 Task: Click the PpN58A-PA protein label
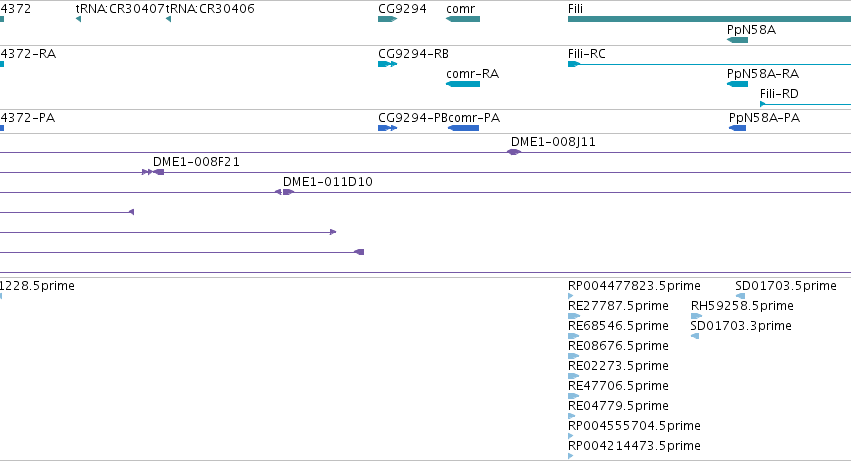(x=765, y=118)
